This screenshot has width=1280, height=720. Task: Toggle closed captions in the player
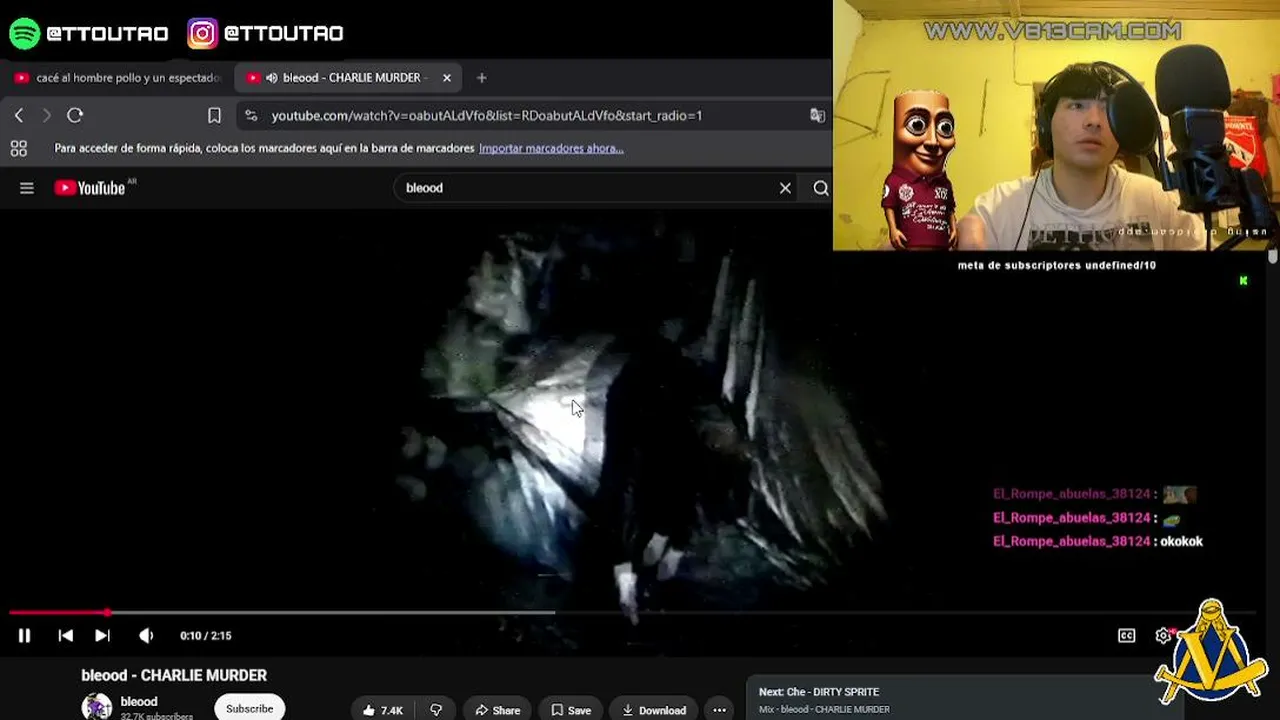tap(1126, 635)
